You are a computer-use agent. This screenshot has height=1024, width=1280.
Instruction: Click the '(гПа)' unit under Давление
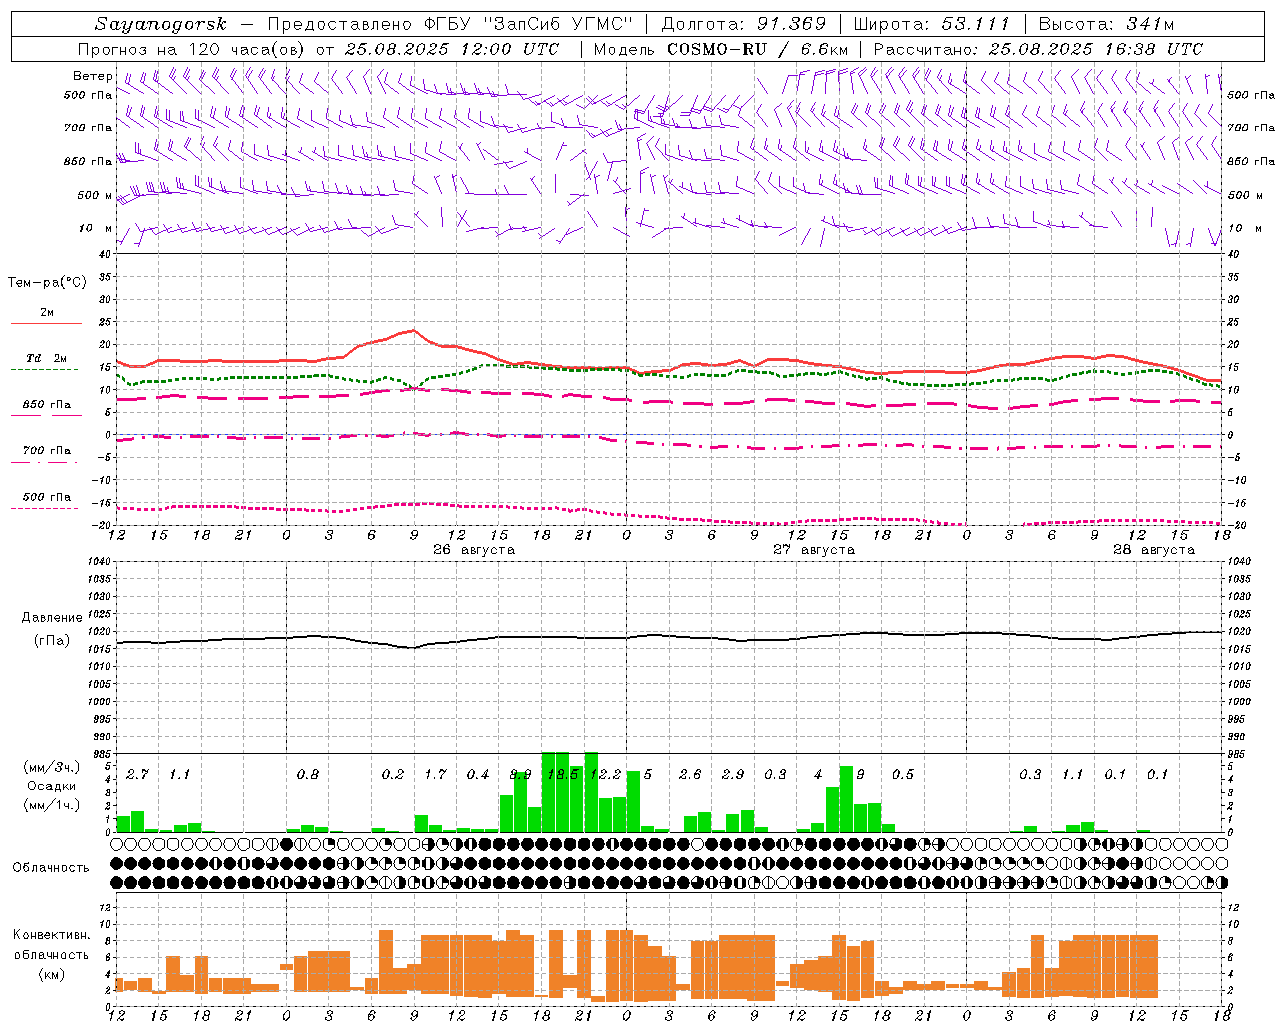point(52,640)
